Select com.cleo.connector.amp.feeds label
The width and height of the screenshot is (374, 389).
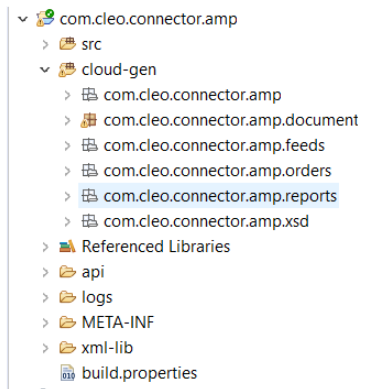pyautogui.click(x=214, y=146)
